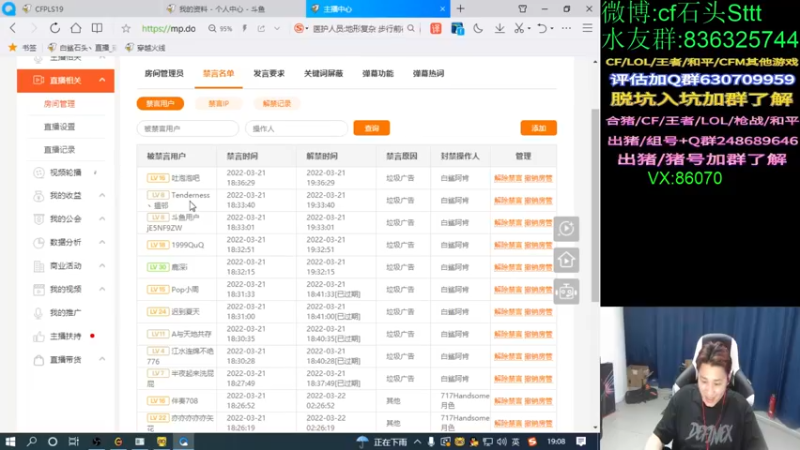Select the 禁言用户 filter pill
Screen dimensions: 800x450
pyautogui.click(x=160, y=104)
